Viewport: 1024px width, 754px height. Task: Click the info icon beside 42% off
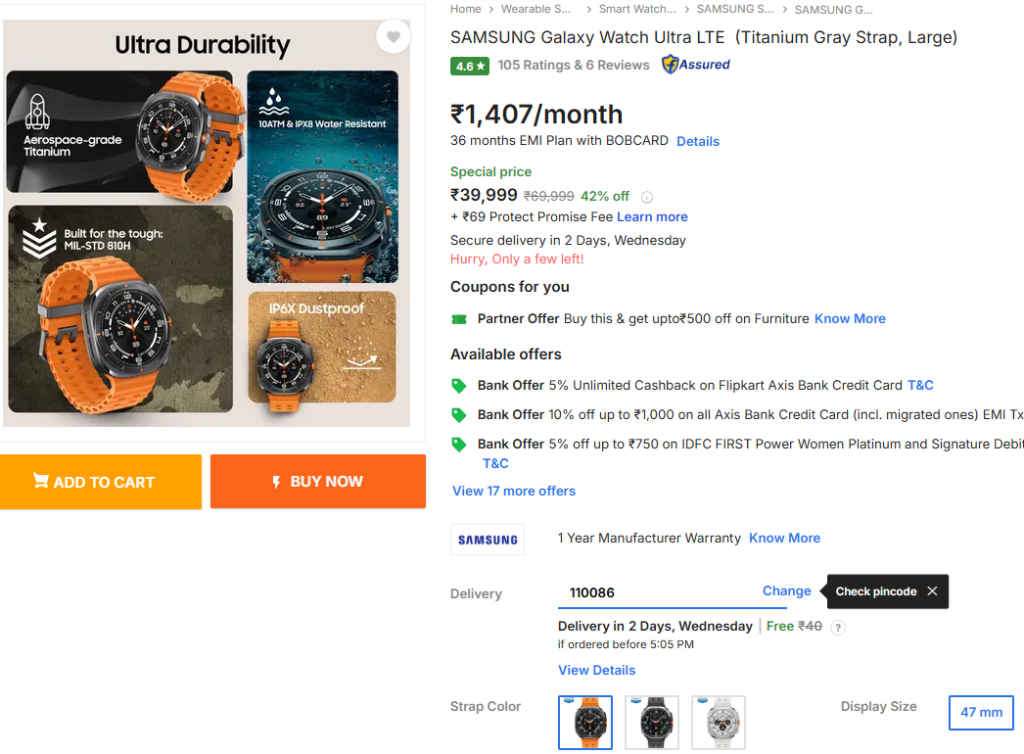click(647, 197)
